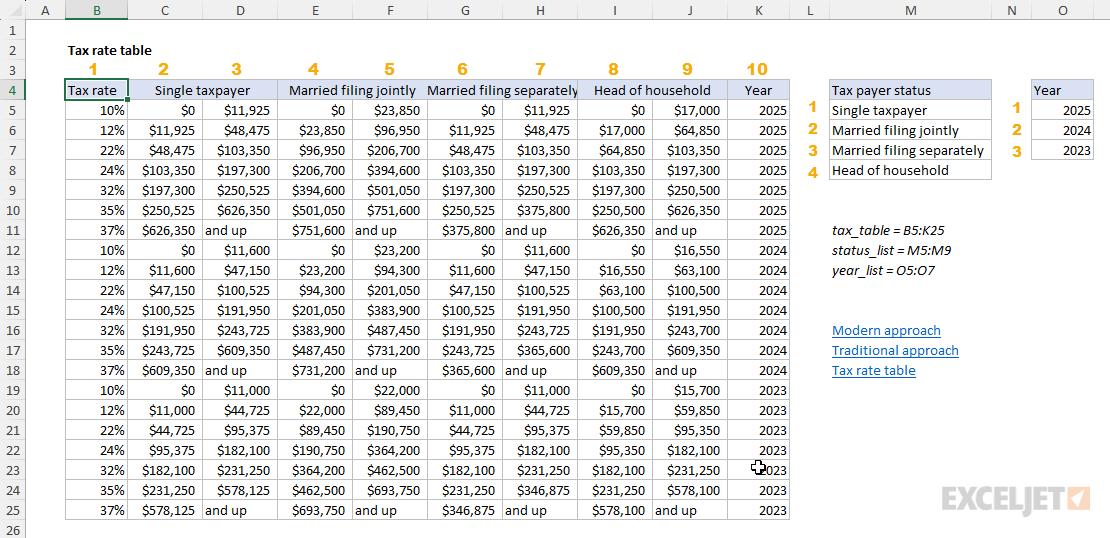Select 'Married filing jointly' in the status list
This screenshot has width=1110, height=538.
[910, 130]
